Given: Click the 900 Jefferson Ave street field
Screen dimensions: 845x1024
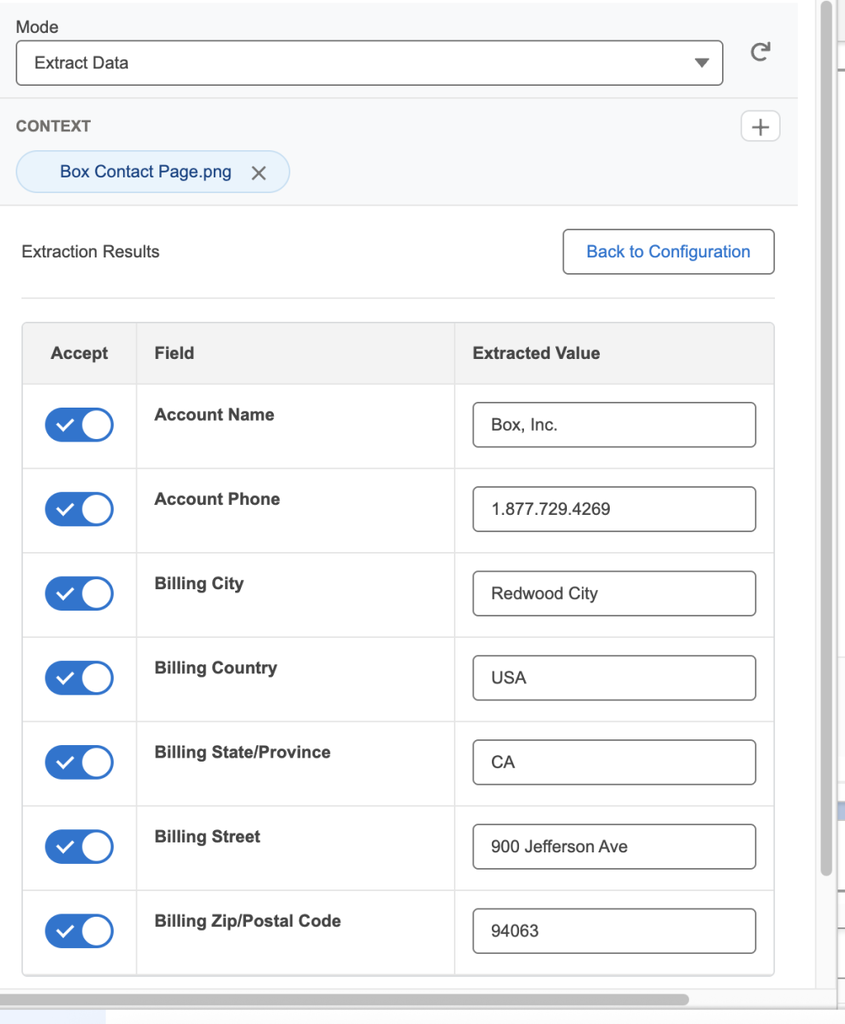Looking at the screenshot, I should coord(614,847).
